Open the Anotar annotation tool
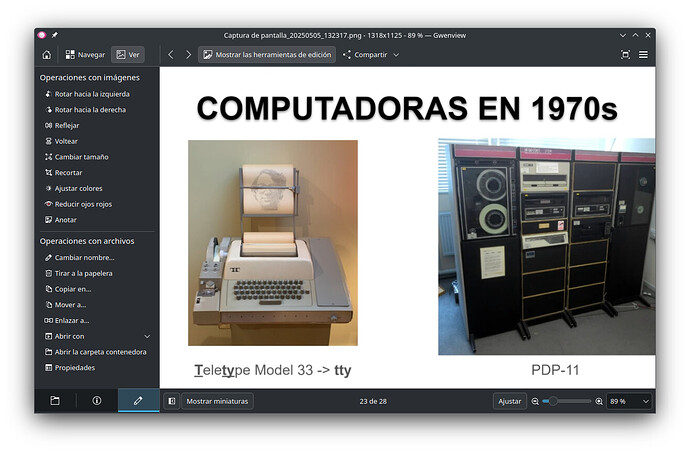This screenshot has width=690, height=453. coord(60,220)
